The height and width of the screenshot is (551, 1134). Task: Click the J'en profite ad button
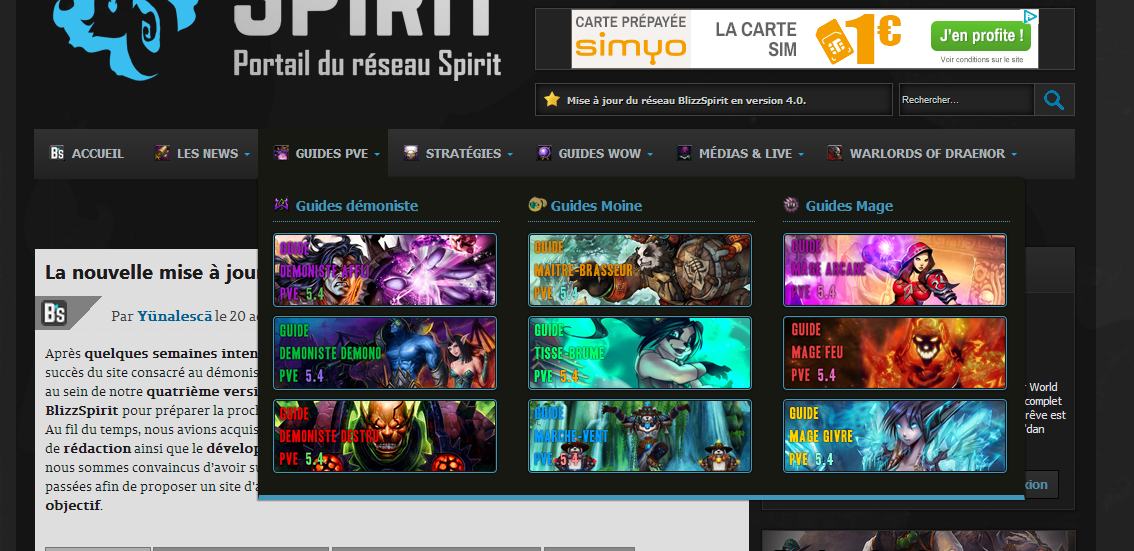click(x=979, y=37)
